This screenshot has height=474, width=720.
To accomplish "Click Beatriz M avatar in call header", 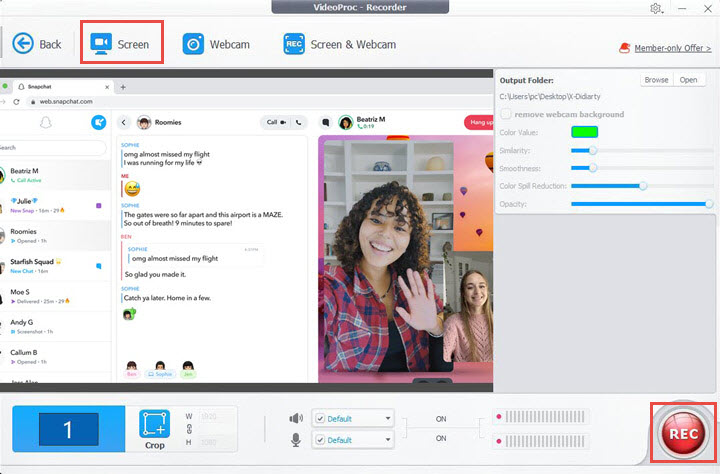I will click(x=345, y=122).
